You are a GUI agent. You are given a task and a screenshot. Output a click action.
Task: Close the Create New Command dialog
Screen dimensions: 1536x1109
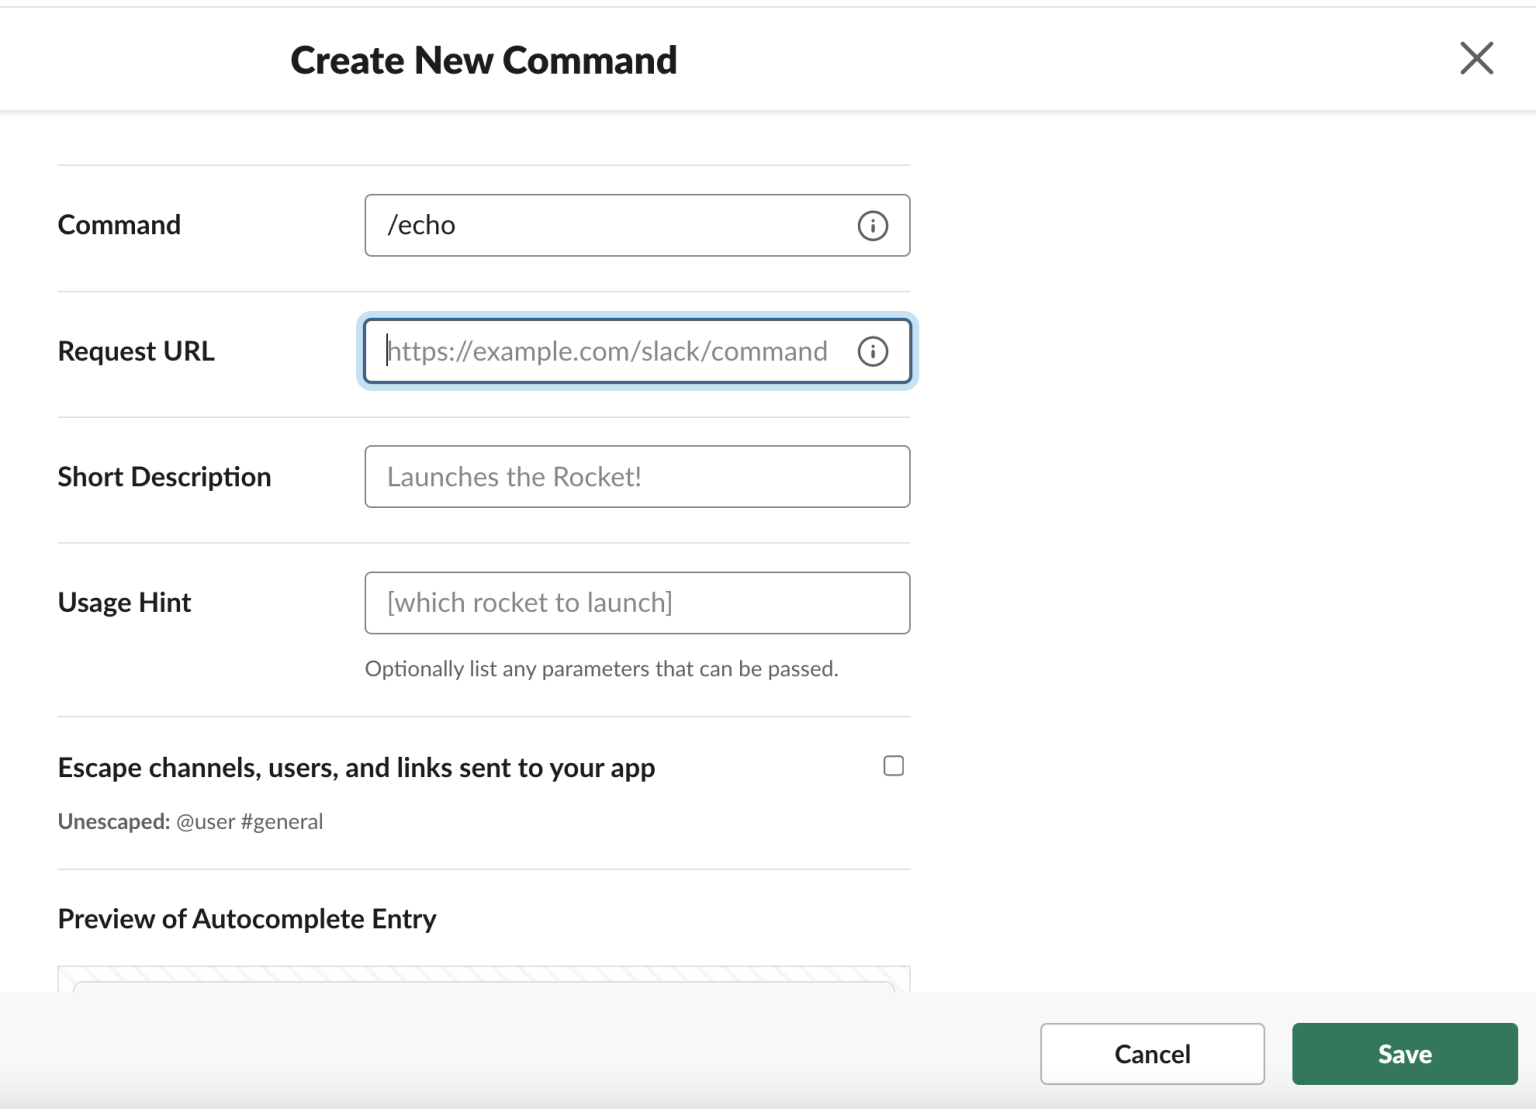1476,58
